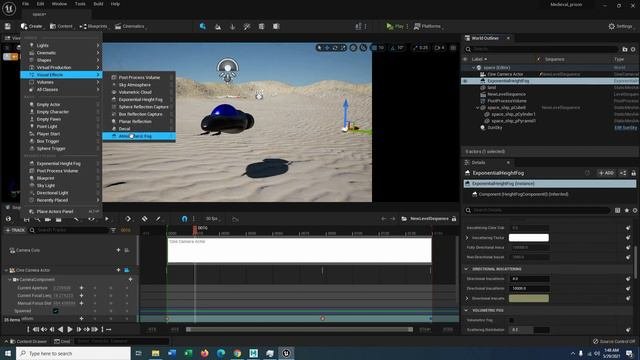Toggle the Volumetric Fog checkbox
This screenshot has width=640, height=360.
511,320
